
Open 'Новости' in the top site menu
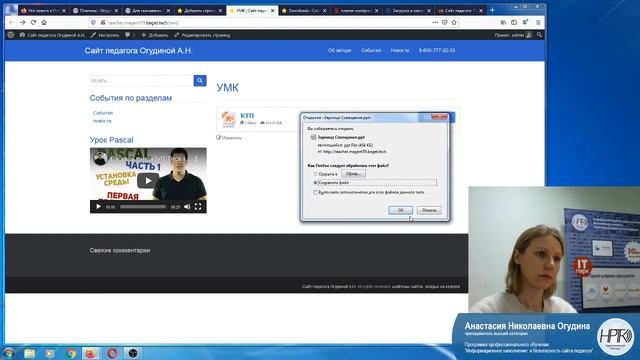[400, 50]
